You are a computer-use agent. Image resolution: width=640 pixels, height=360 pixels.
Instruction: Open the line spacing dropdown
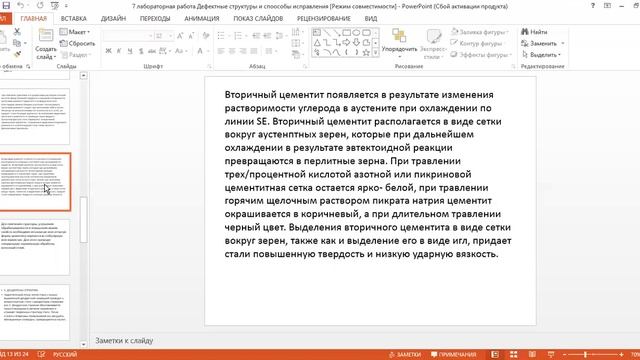(280, 36)
